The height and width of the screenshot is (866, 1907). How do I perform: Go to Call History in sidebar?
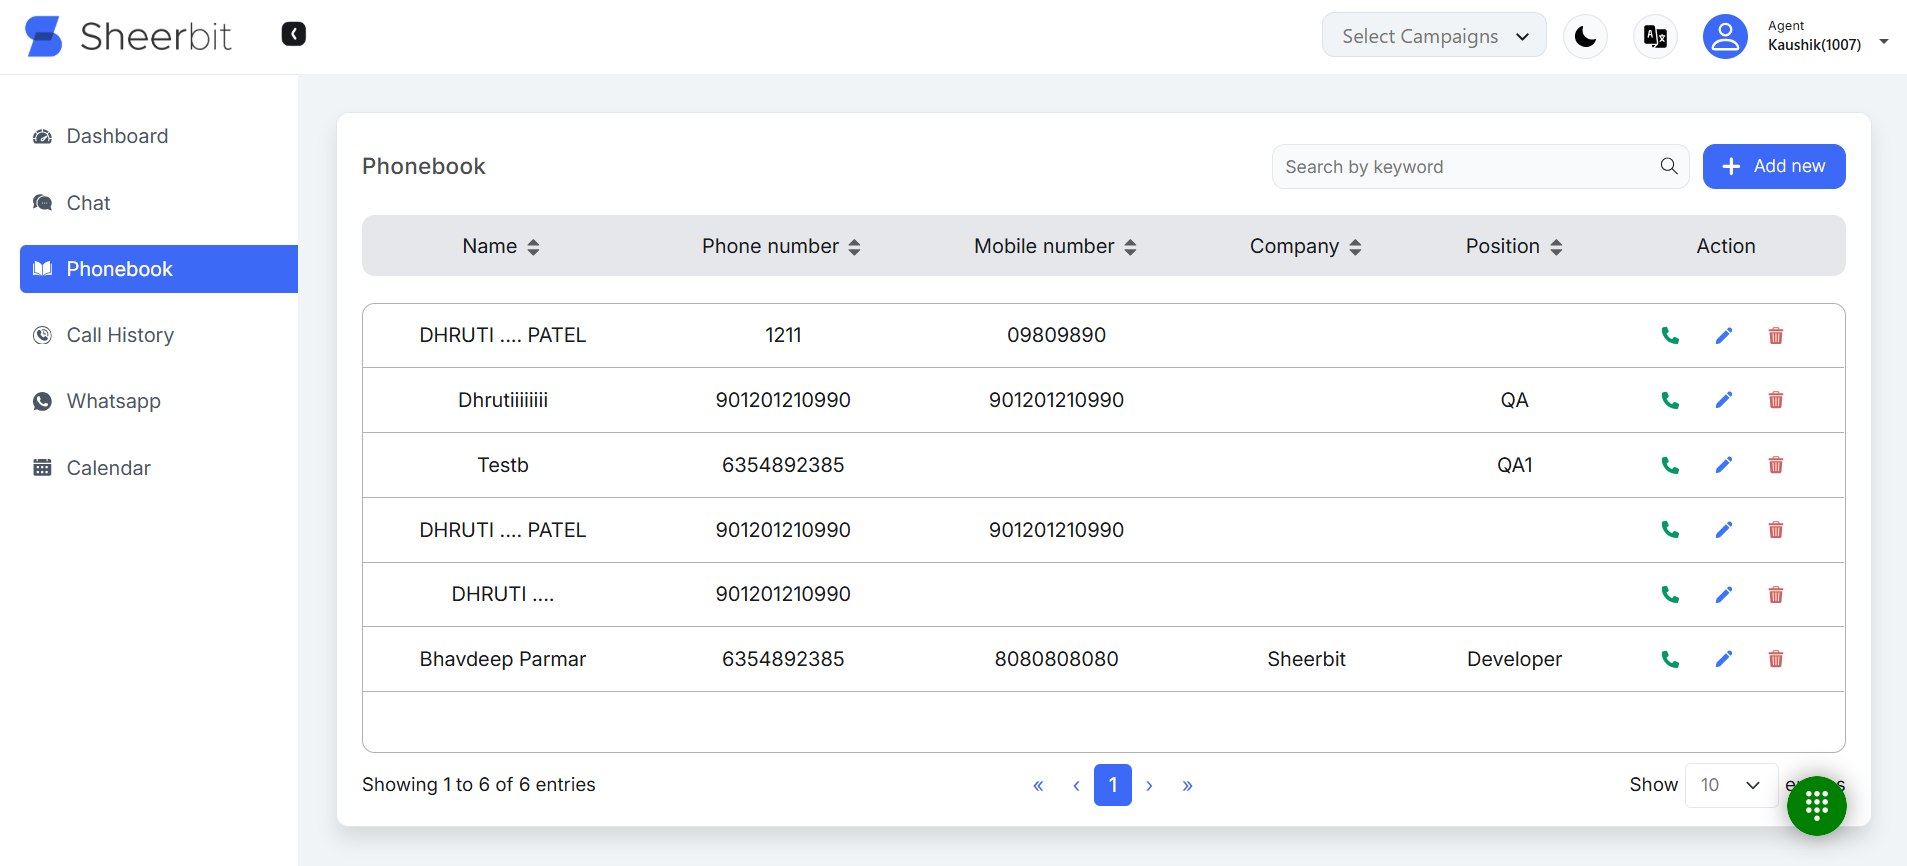(120, 335)
